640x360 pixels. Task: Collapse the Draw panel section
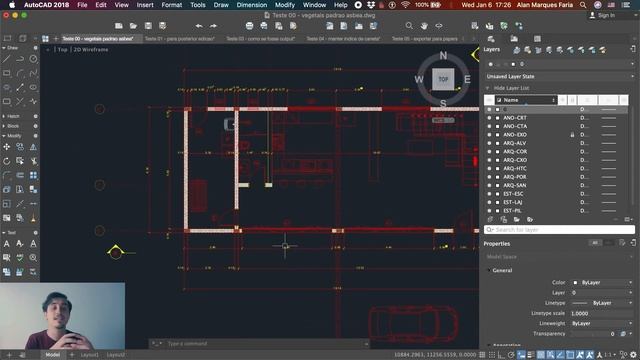4,48
